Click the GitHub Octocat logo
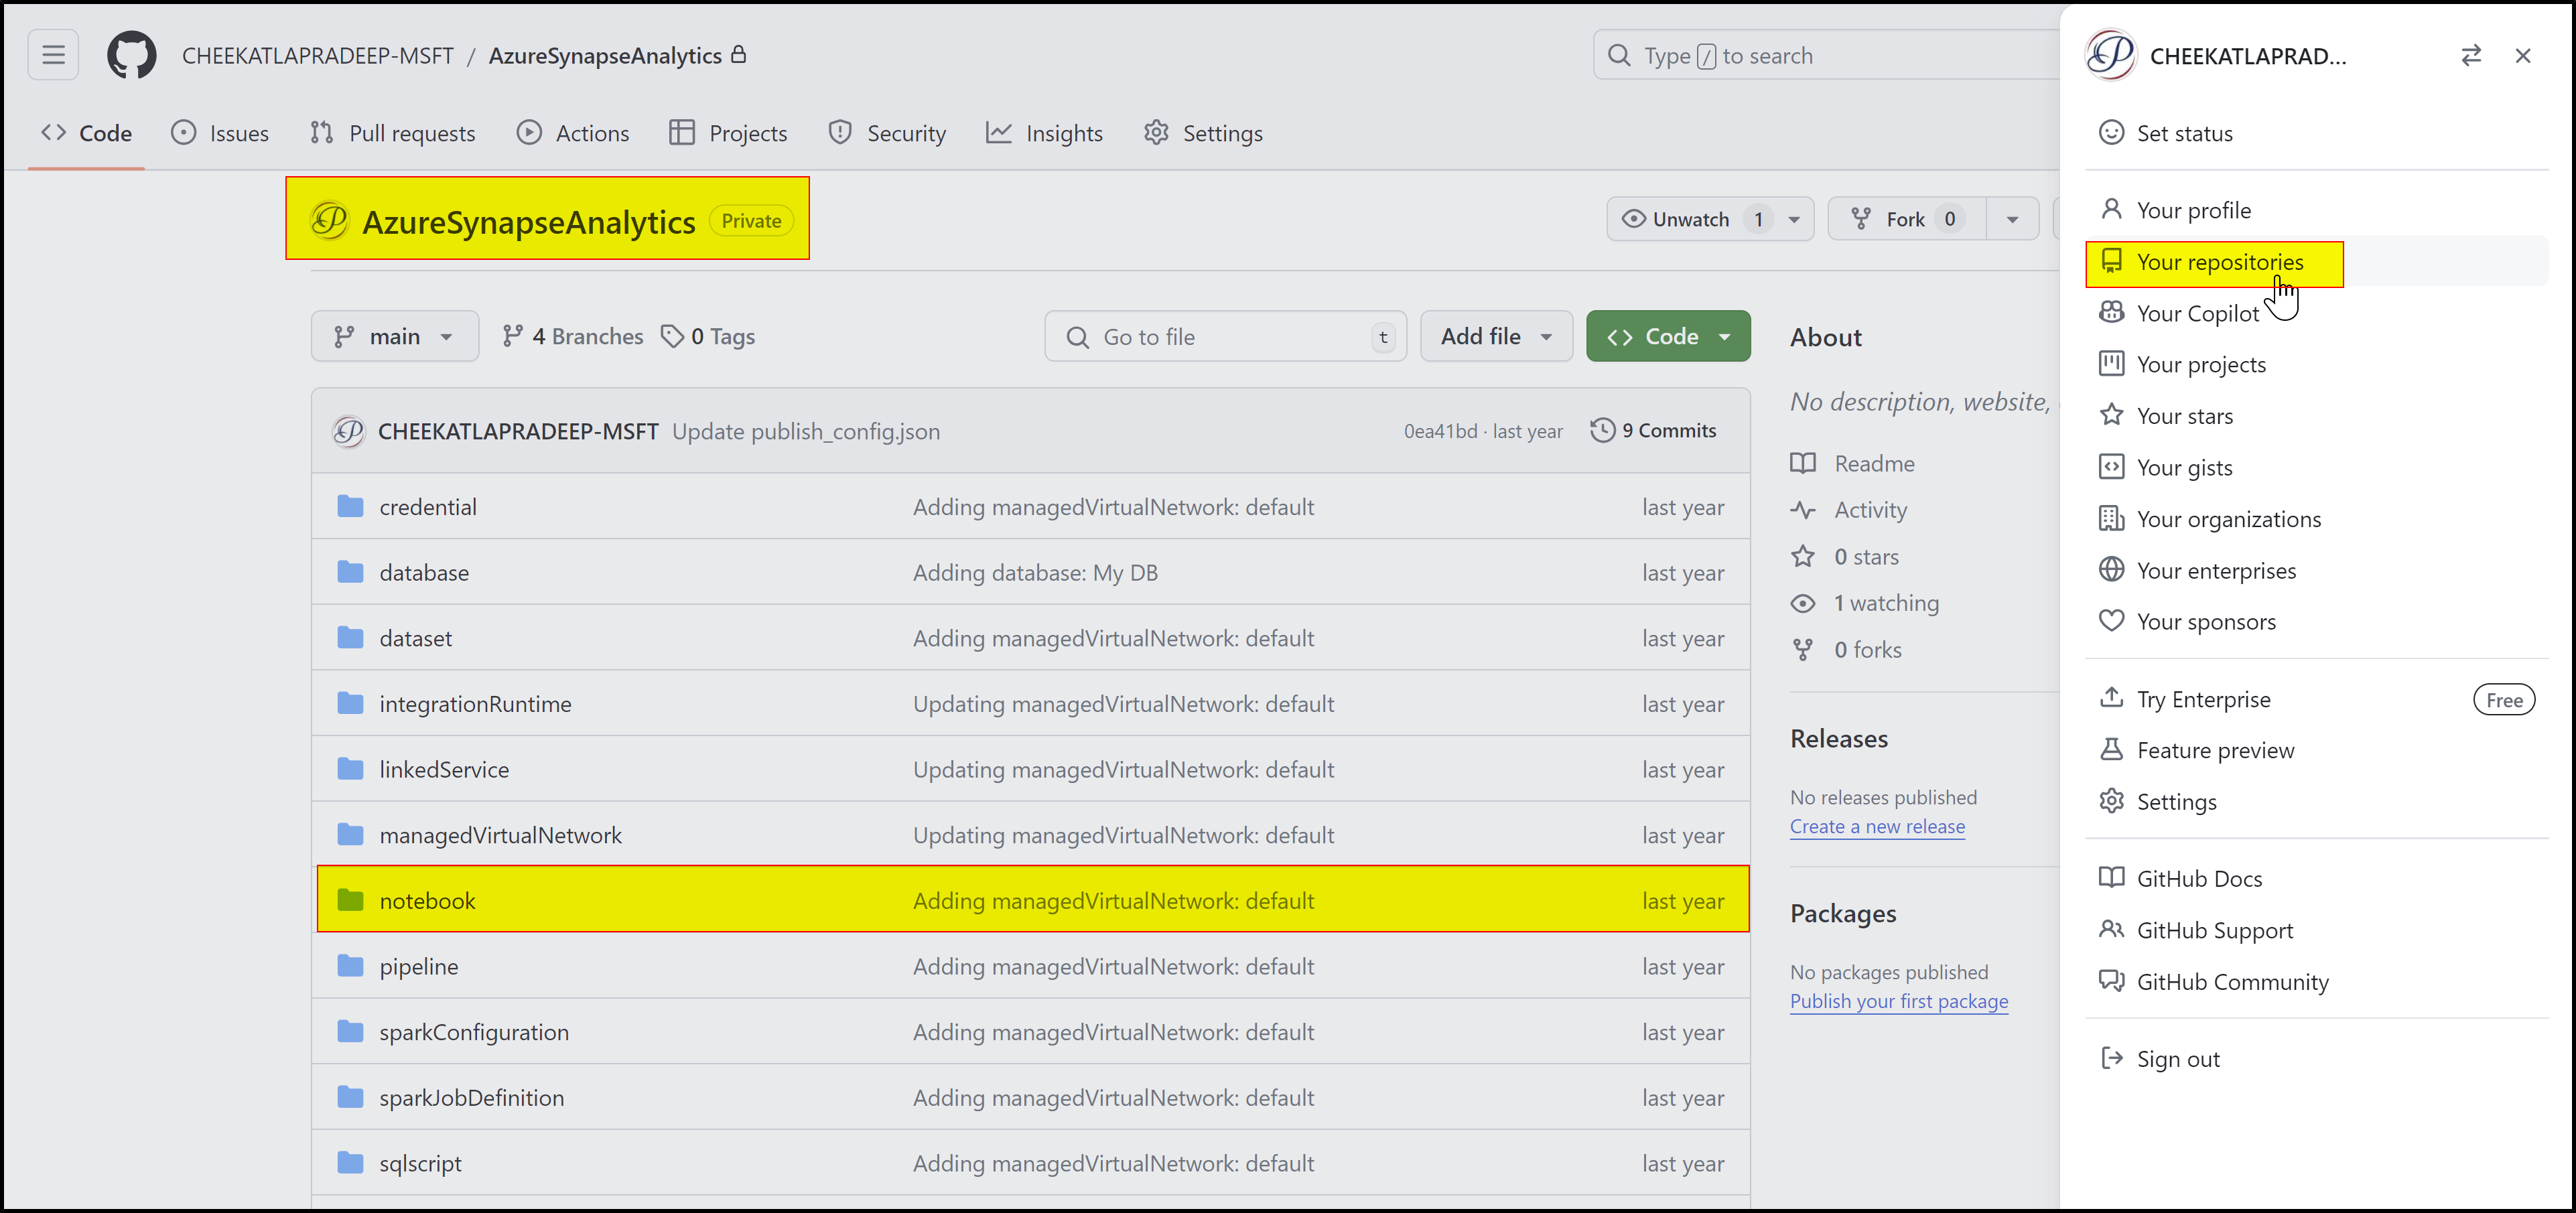Viewport: 2576px width, 1213px height. 131,55
